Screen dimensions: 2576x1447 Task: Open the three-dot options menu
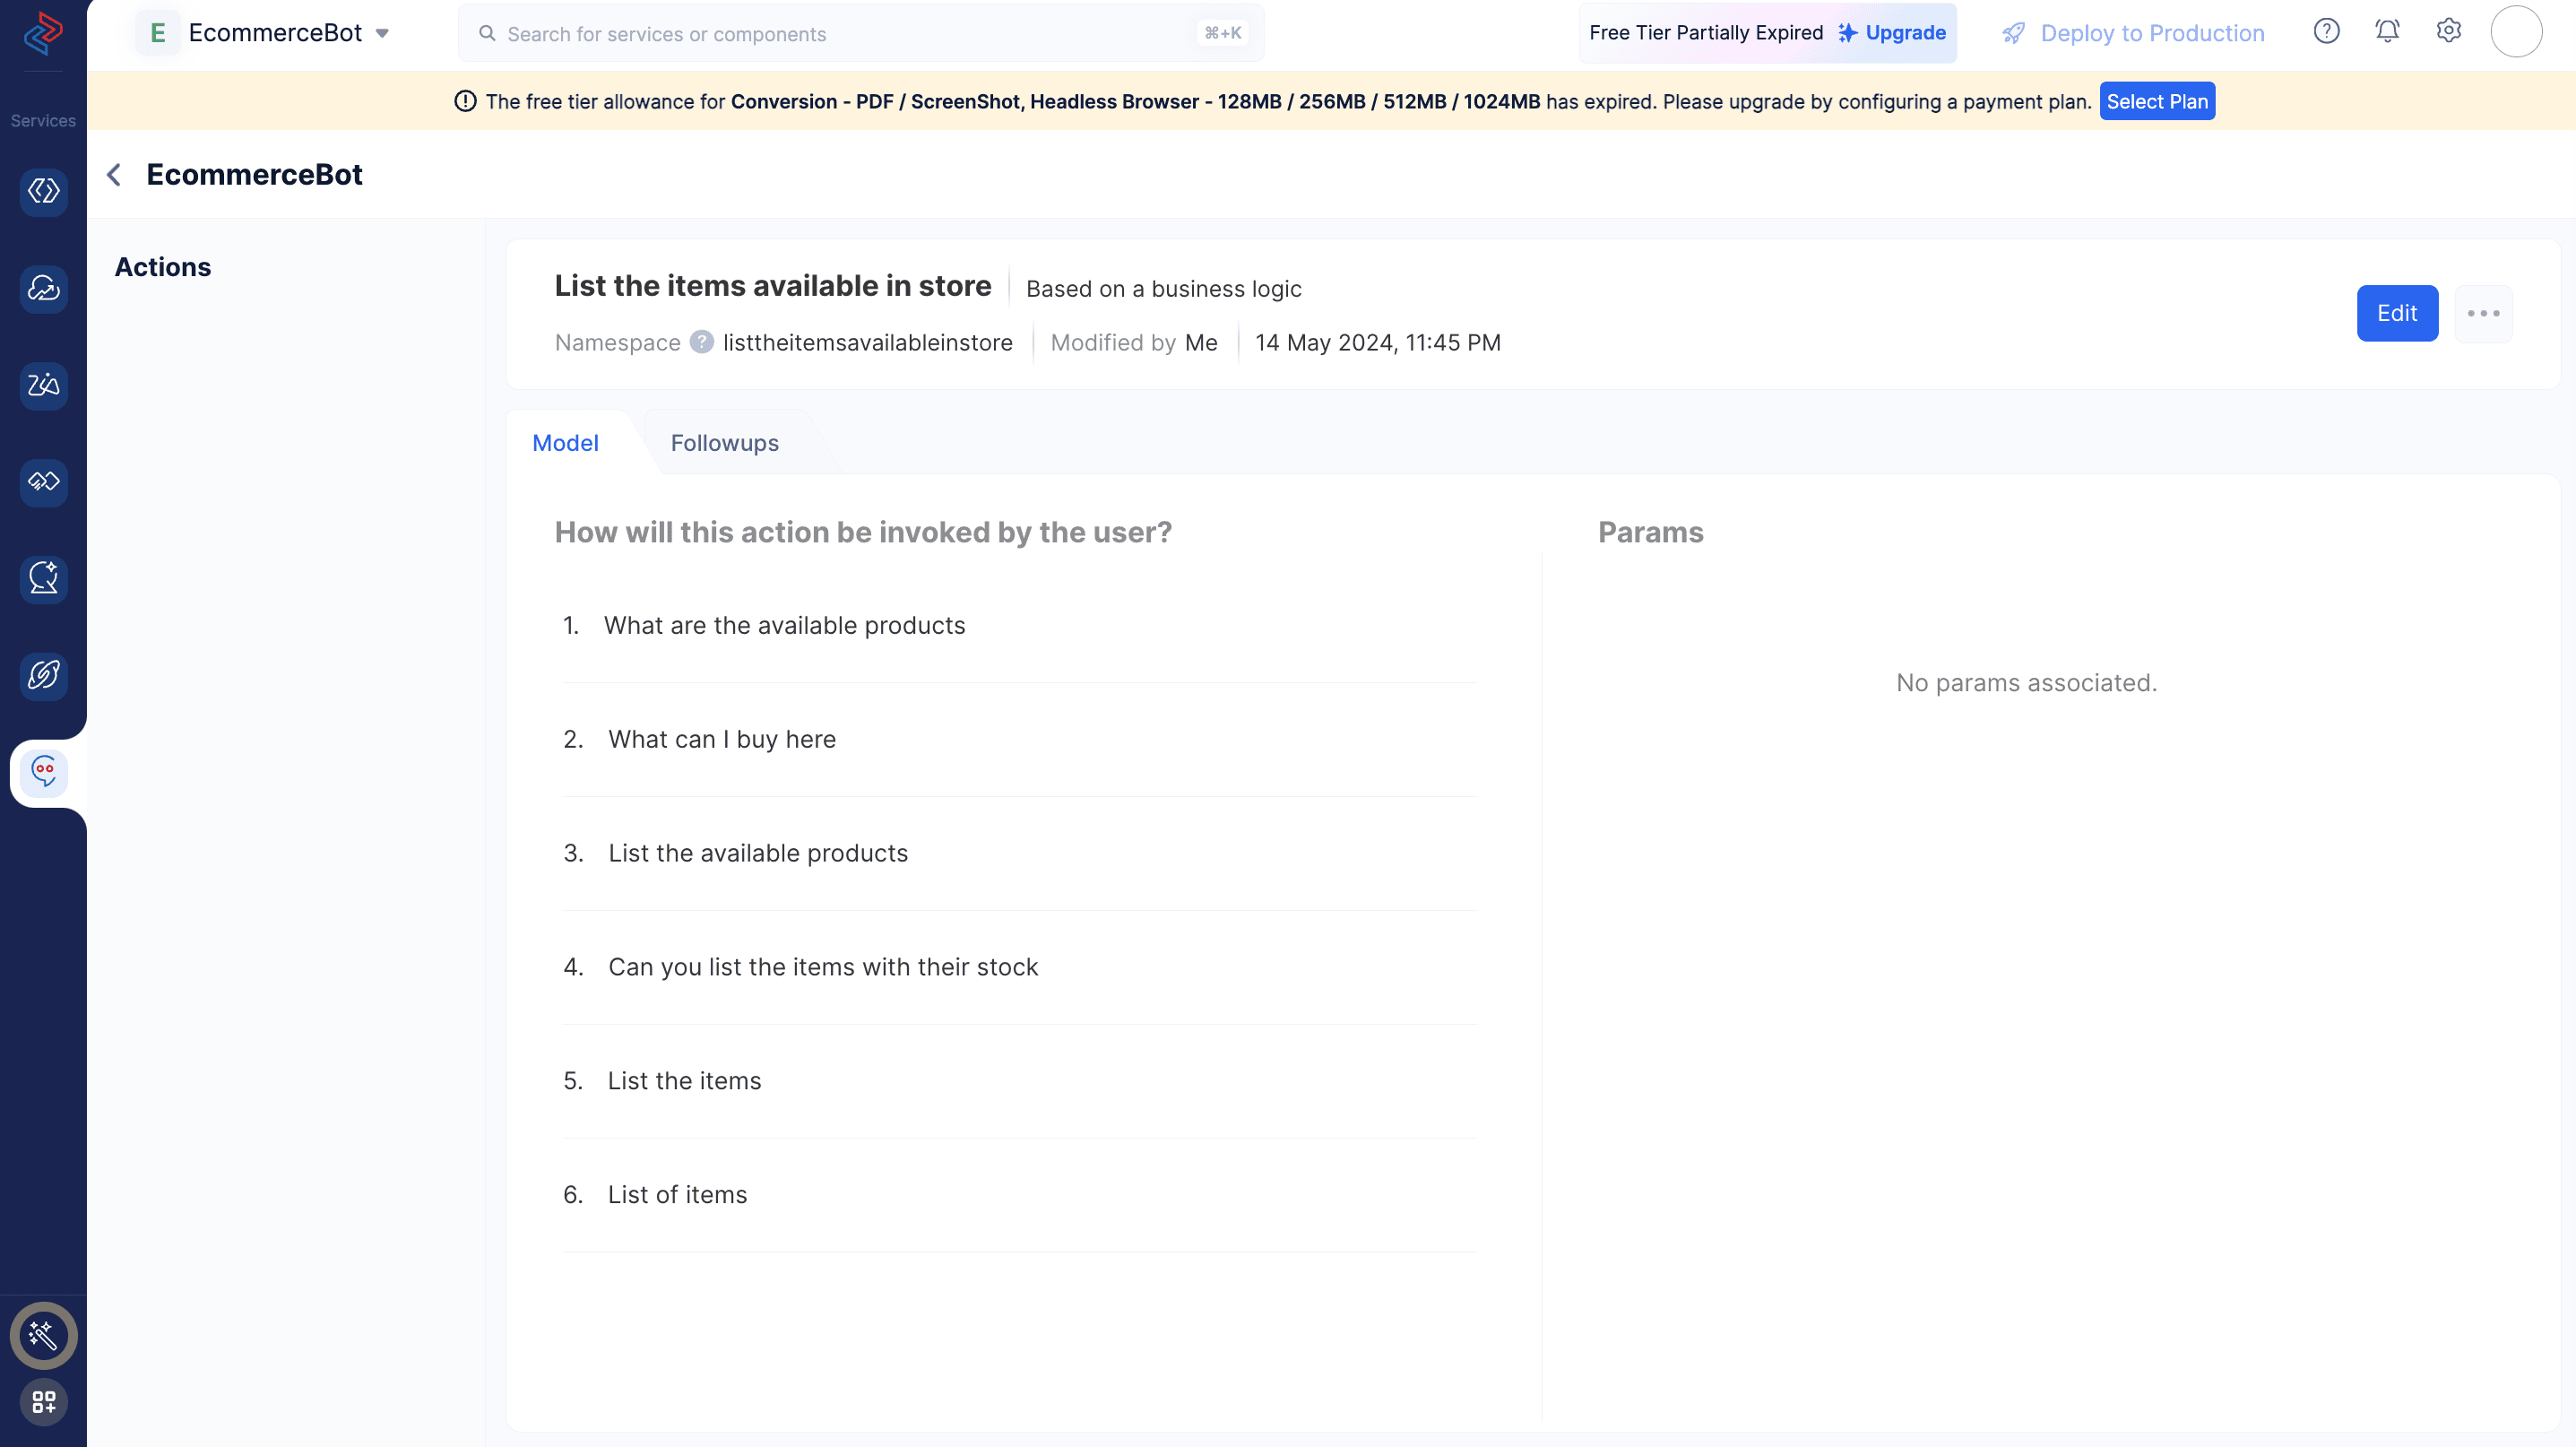pyautogui.click(x=2484, y=313)
